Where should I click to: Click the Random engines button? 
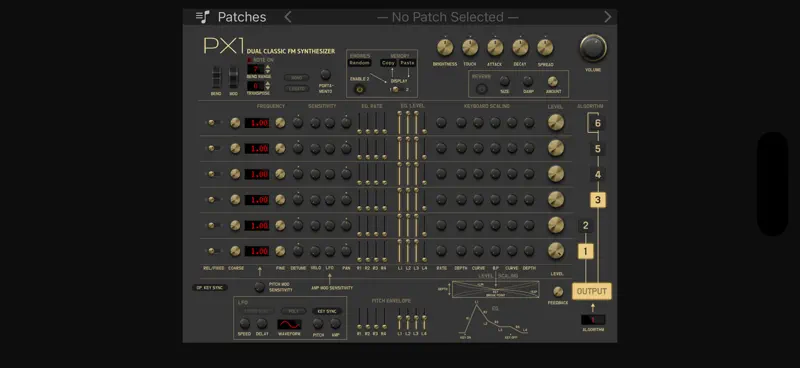point(359,63)
